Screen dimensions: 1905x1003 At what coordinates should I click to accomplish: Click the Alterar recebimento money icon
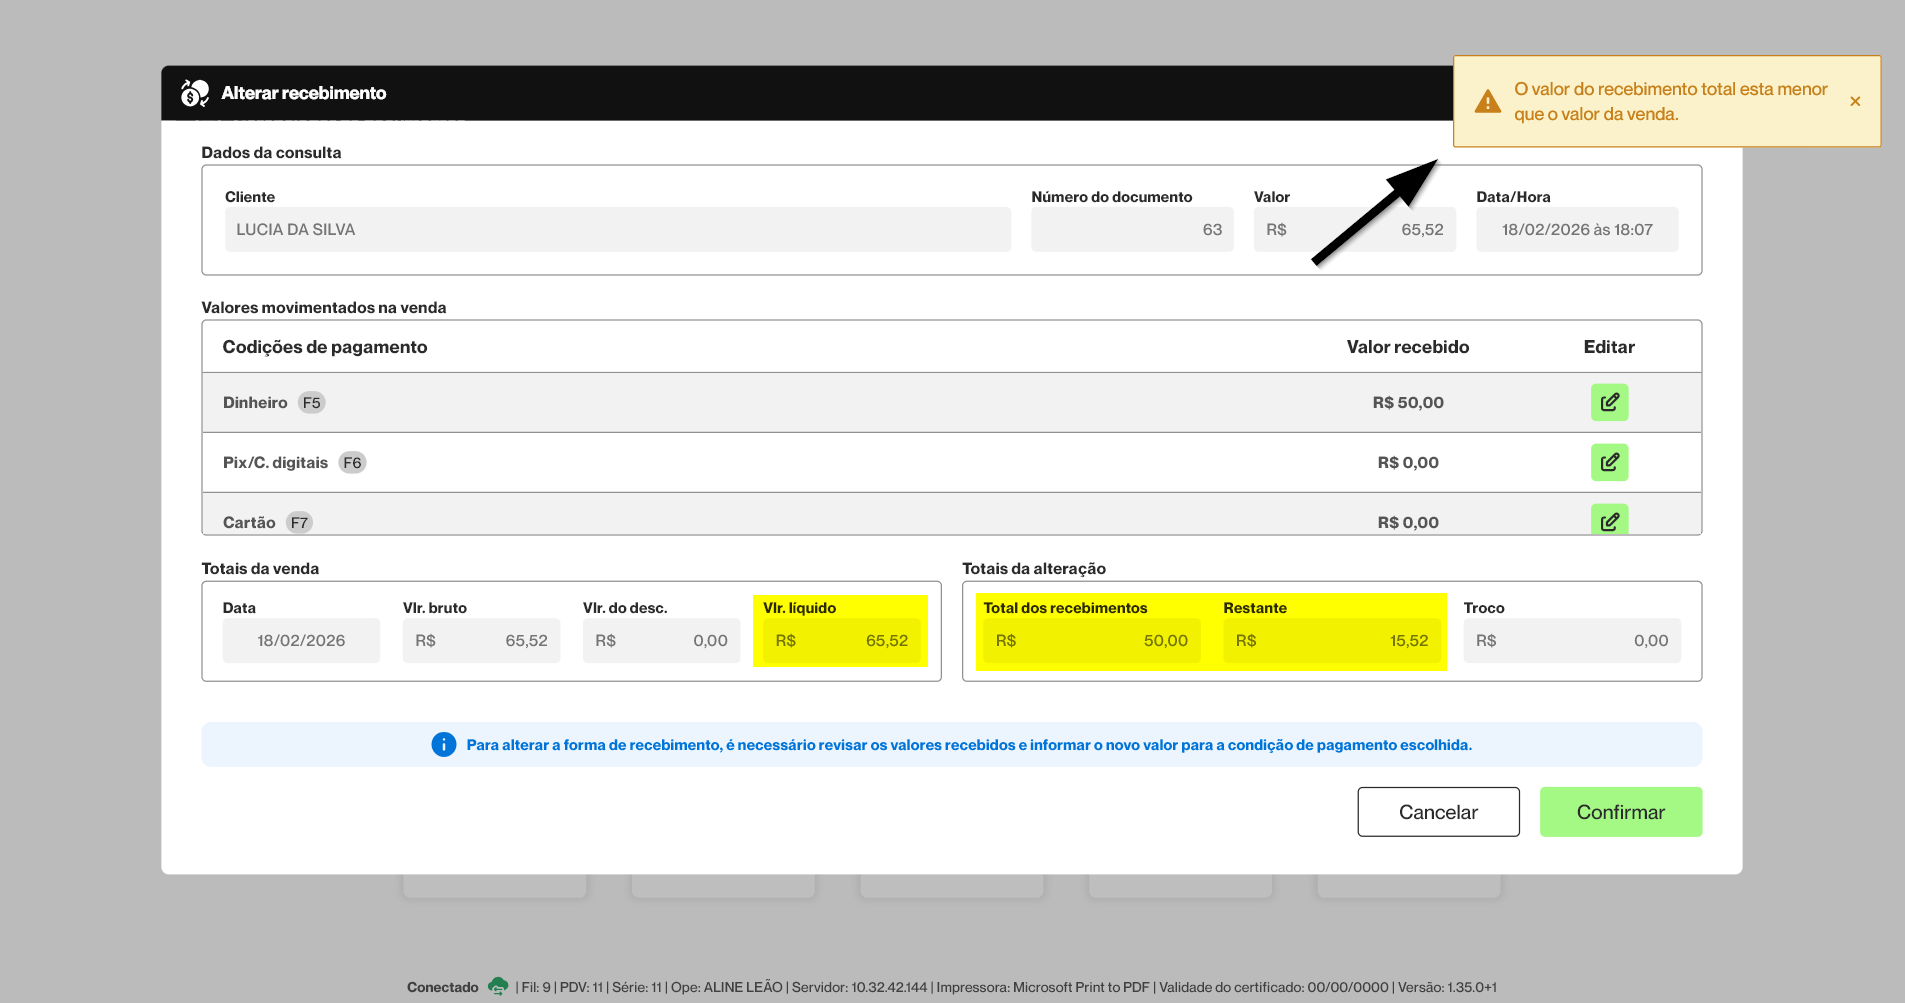pos(194,93)
